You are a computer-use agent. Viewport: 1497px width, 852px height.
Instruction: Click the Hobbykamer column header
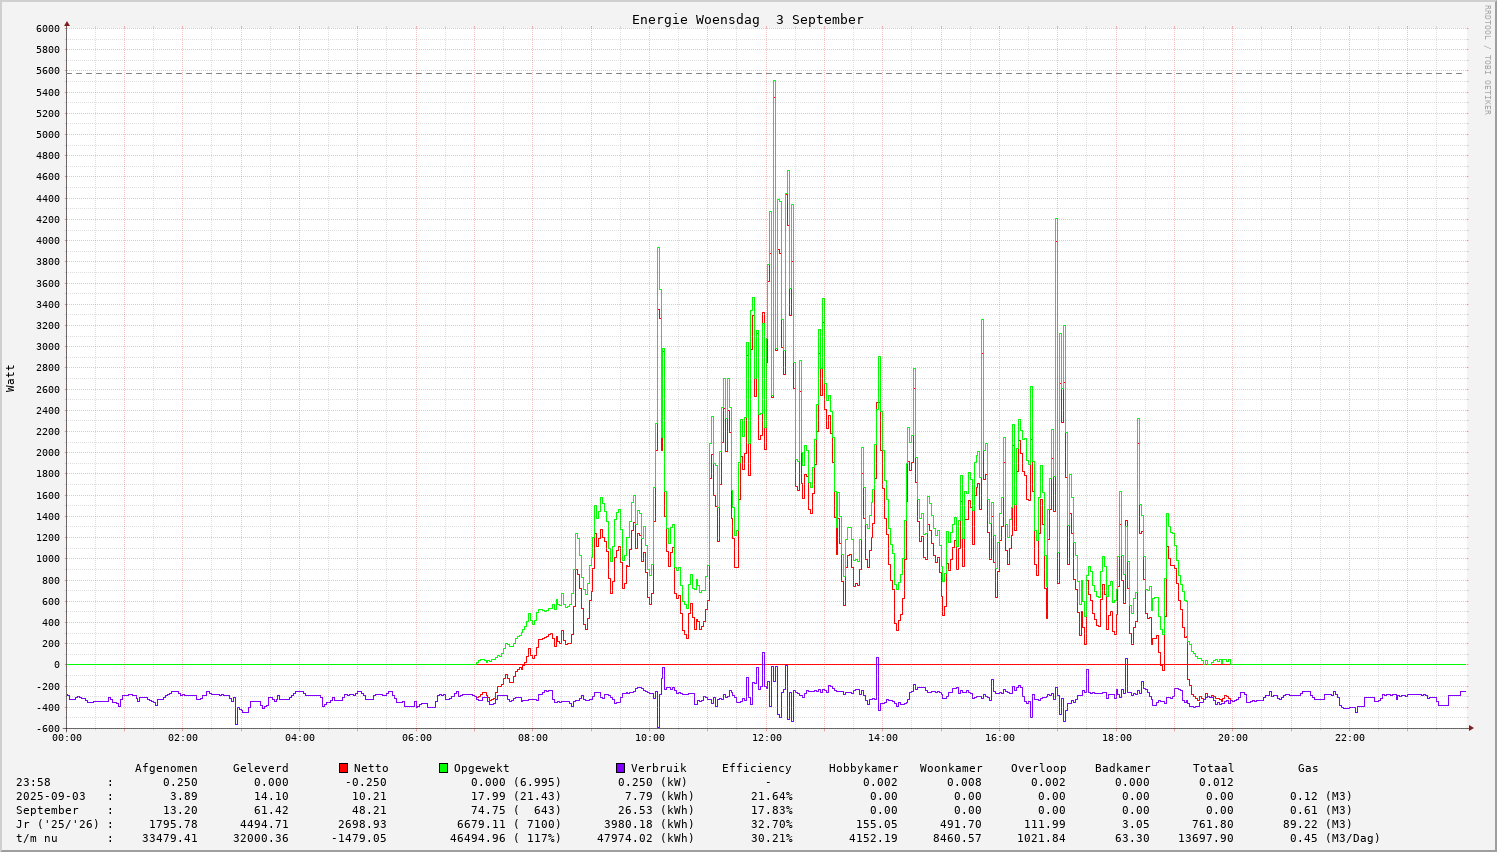tap(863, 768)
